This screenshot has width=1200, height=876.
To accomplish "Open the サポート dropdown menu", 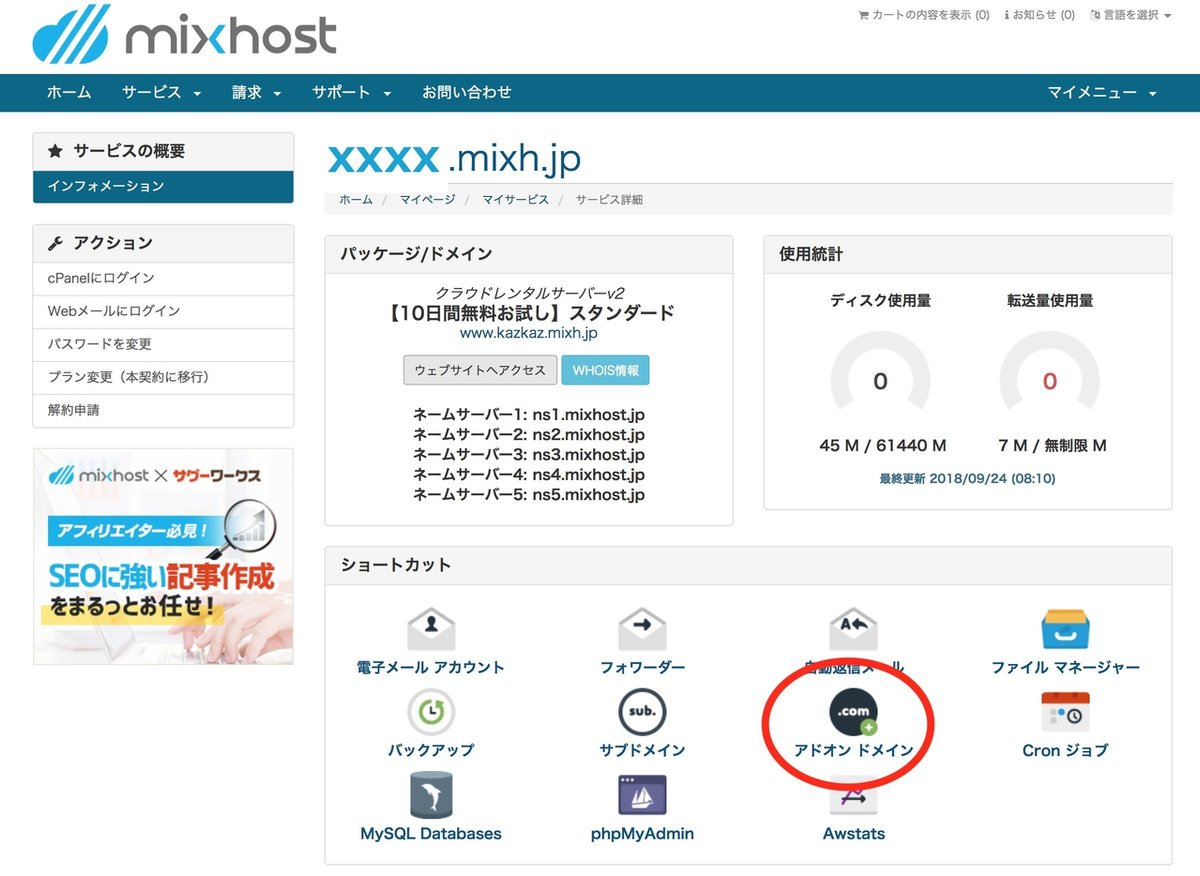I will (x=351, y=92).
